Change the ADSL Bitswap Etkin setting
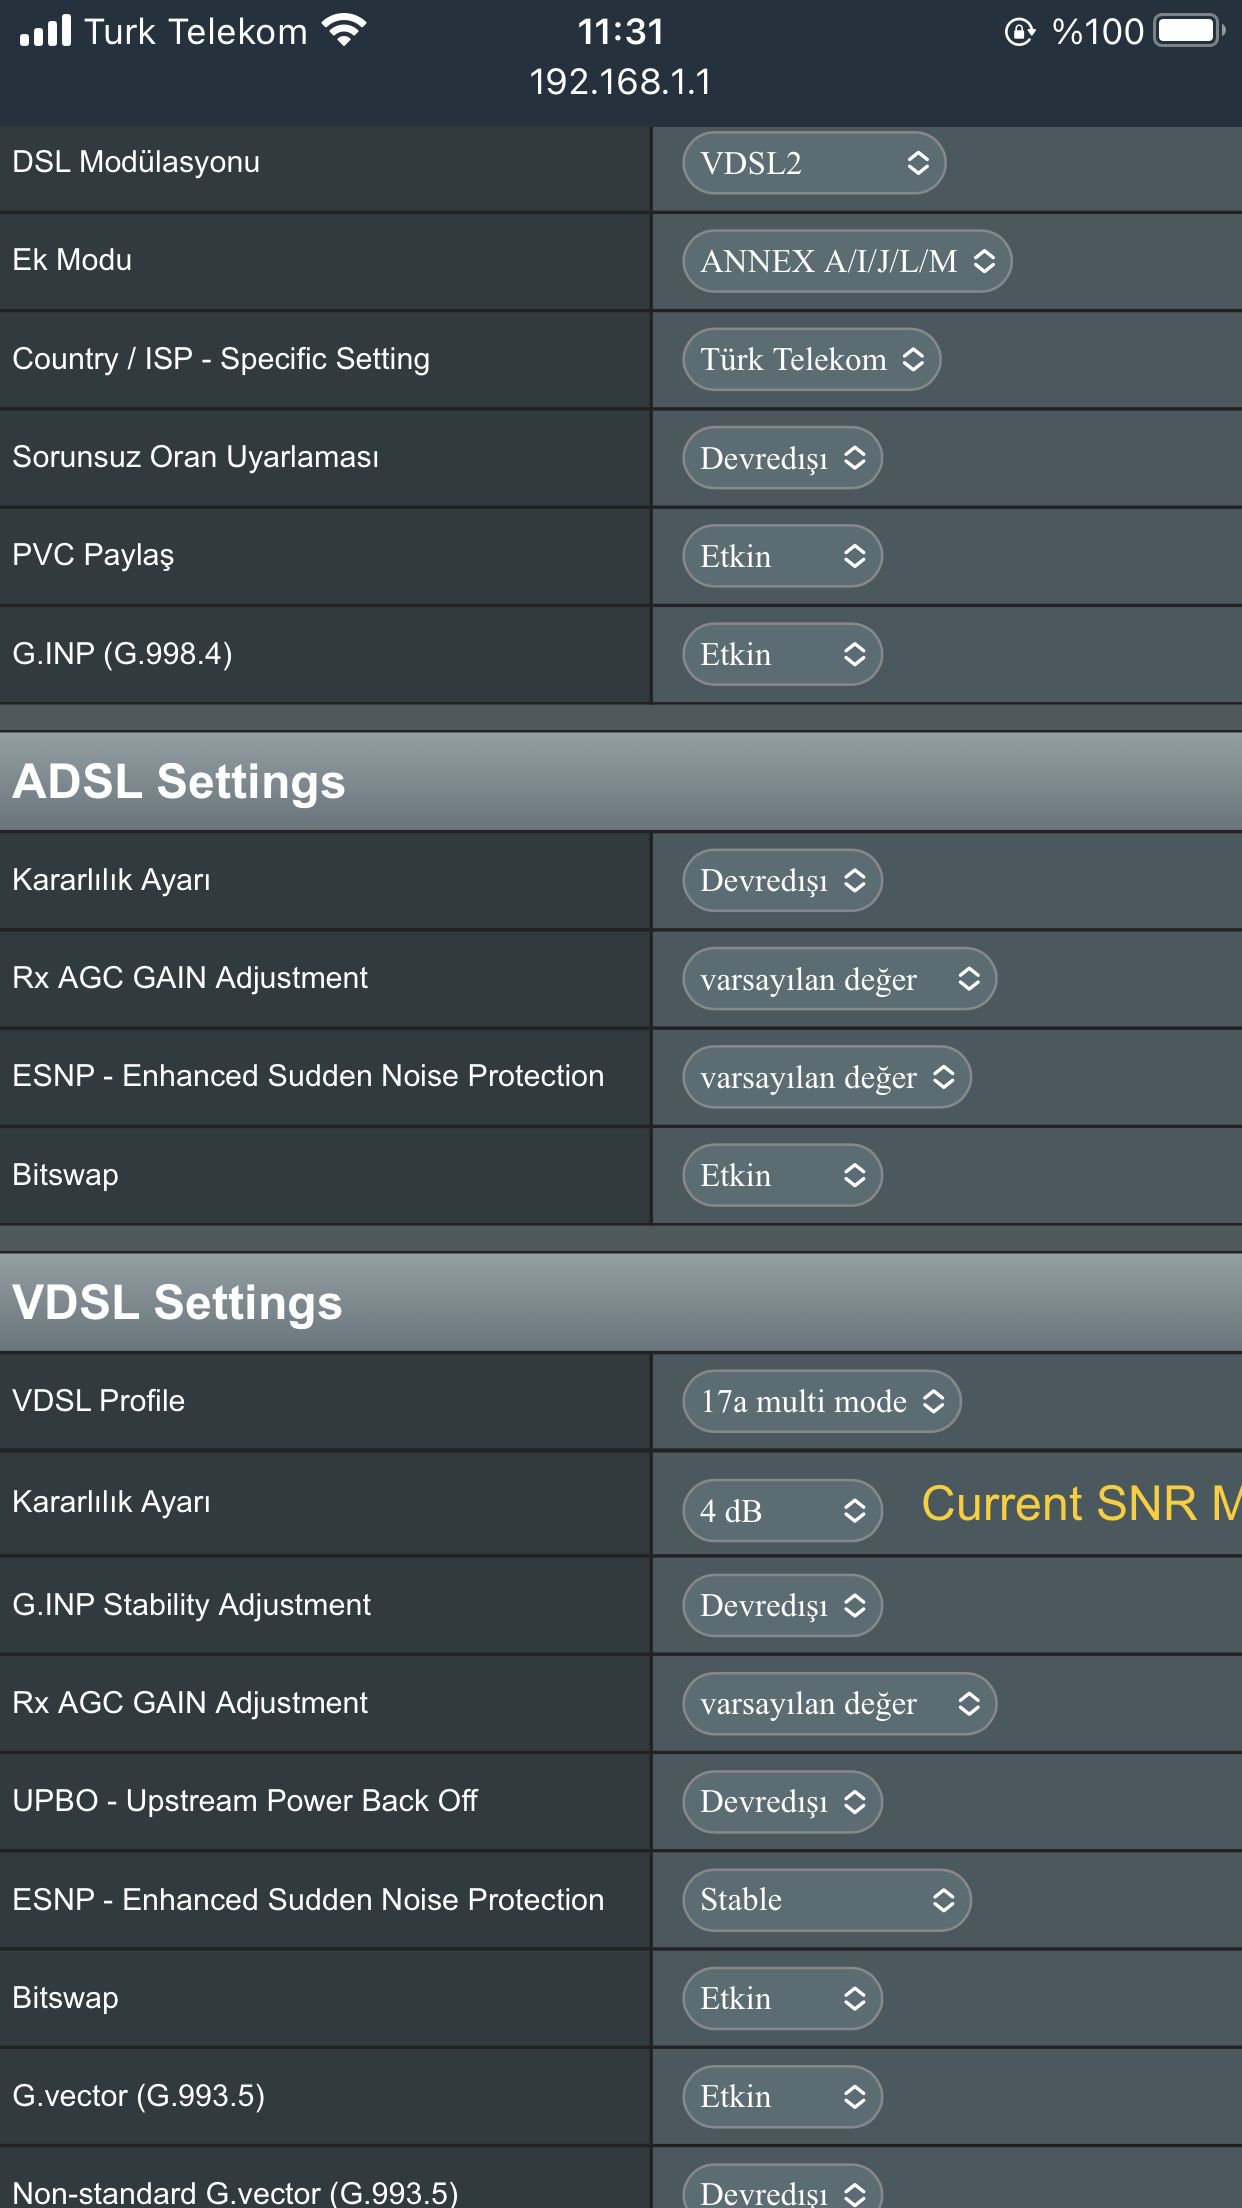This screenshot has width=1242, height=2208. coord(782,1175)
